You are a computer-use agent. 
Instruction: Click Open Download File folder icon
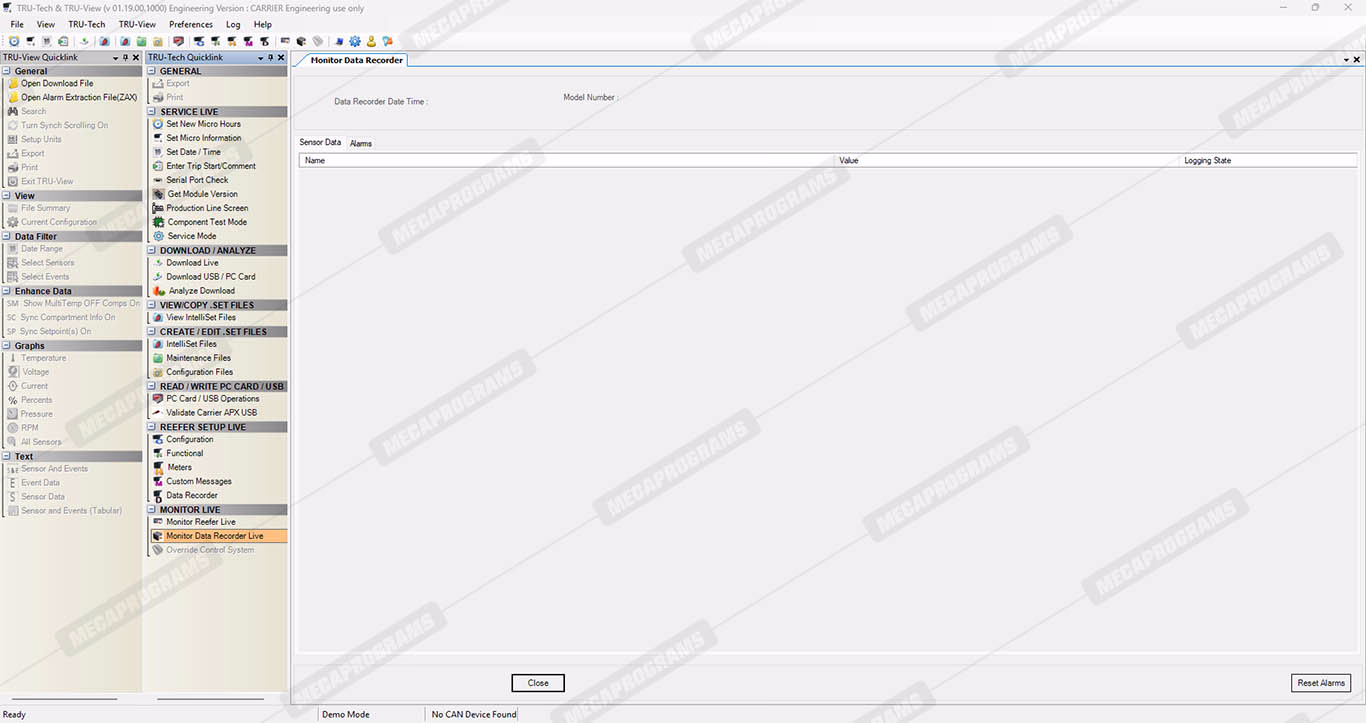coord(13,84)
